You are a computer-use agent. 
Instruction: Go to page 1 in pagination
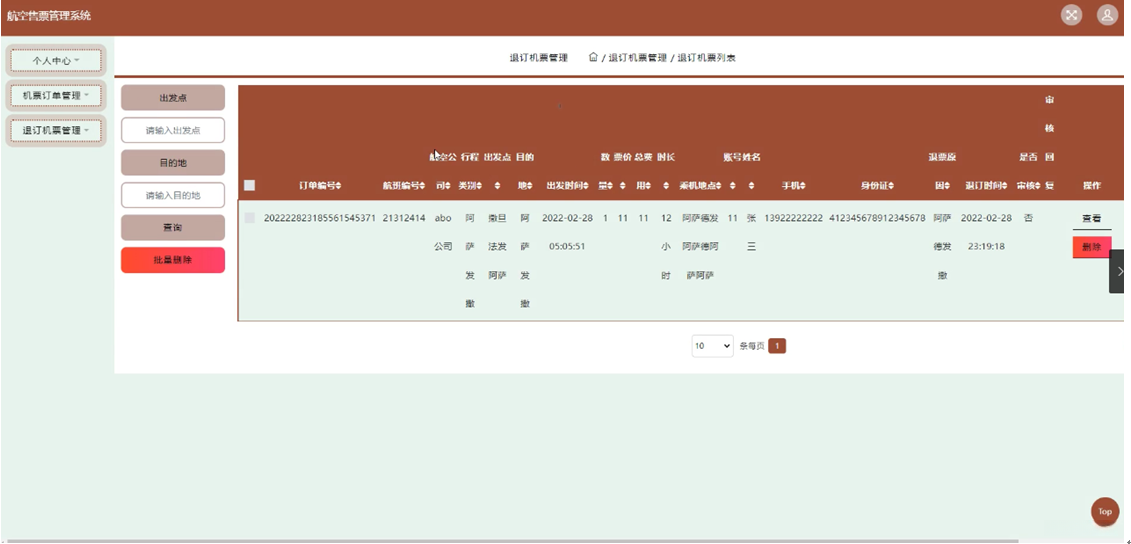[x=777, y=346]
